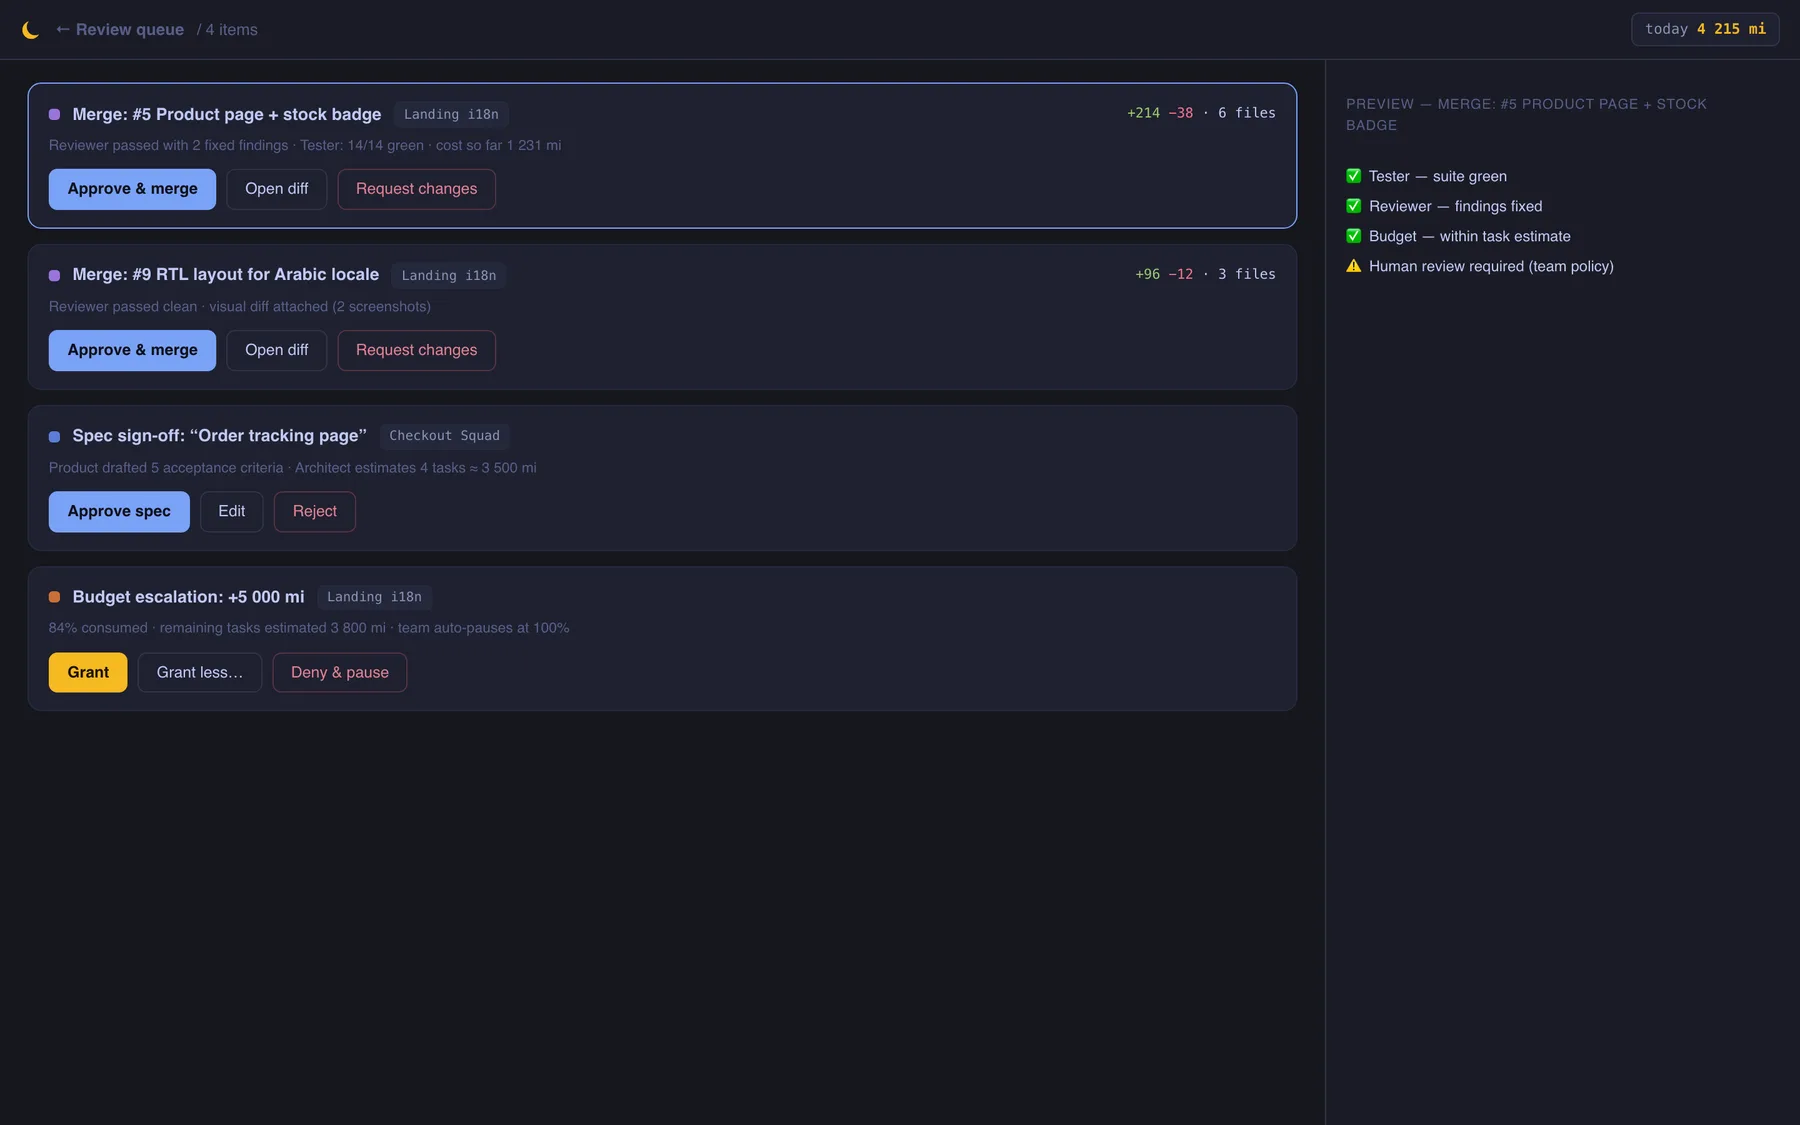
Task: Click the green check beside Reviewer — findings fixed
Action: 1354,206
